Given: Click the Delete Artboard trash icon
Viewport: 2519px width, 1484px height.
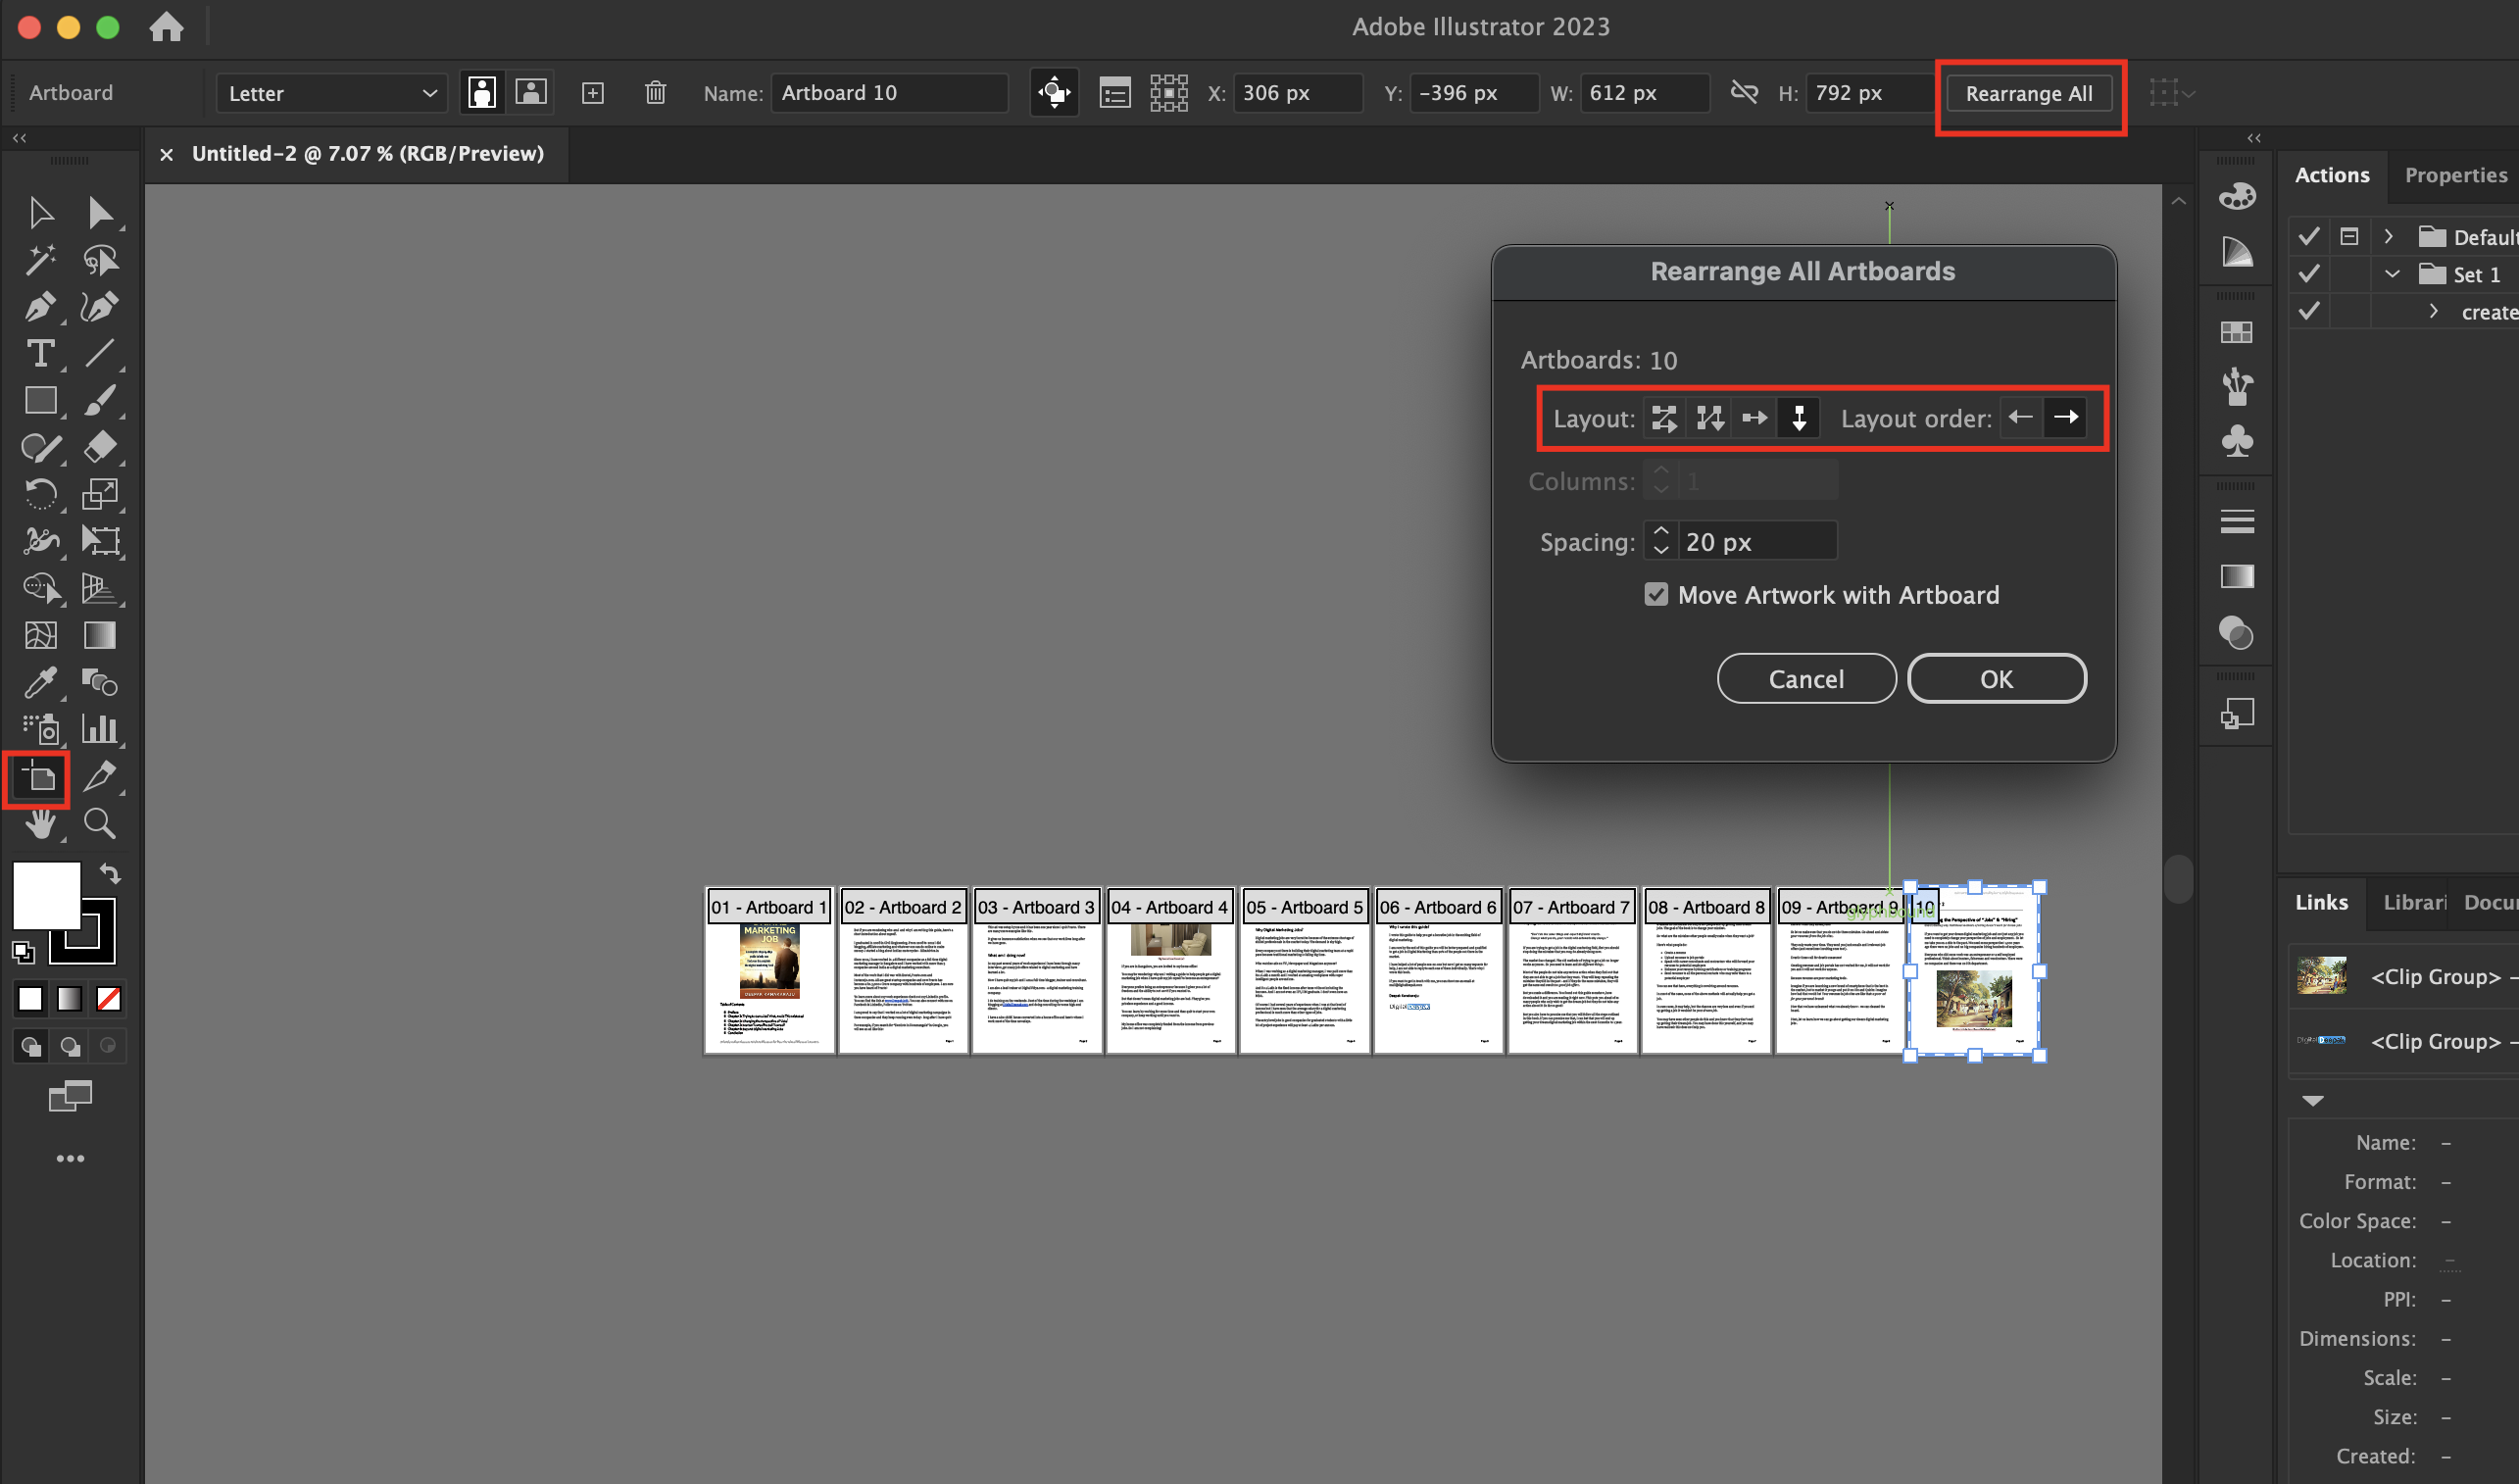Looking at the screenshot, I should 655,93.
